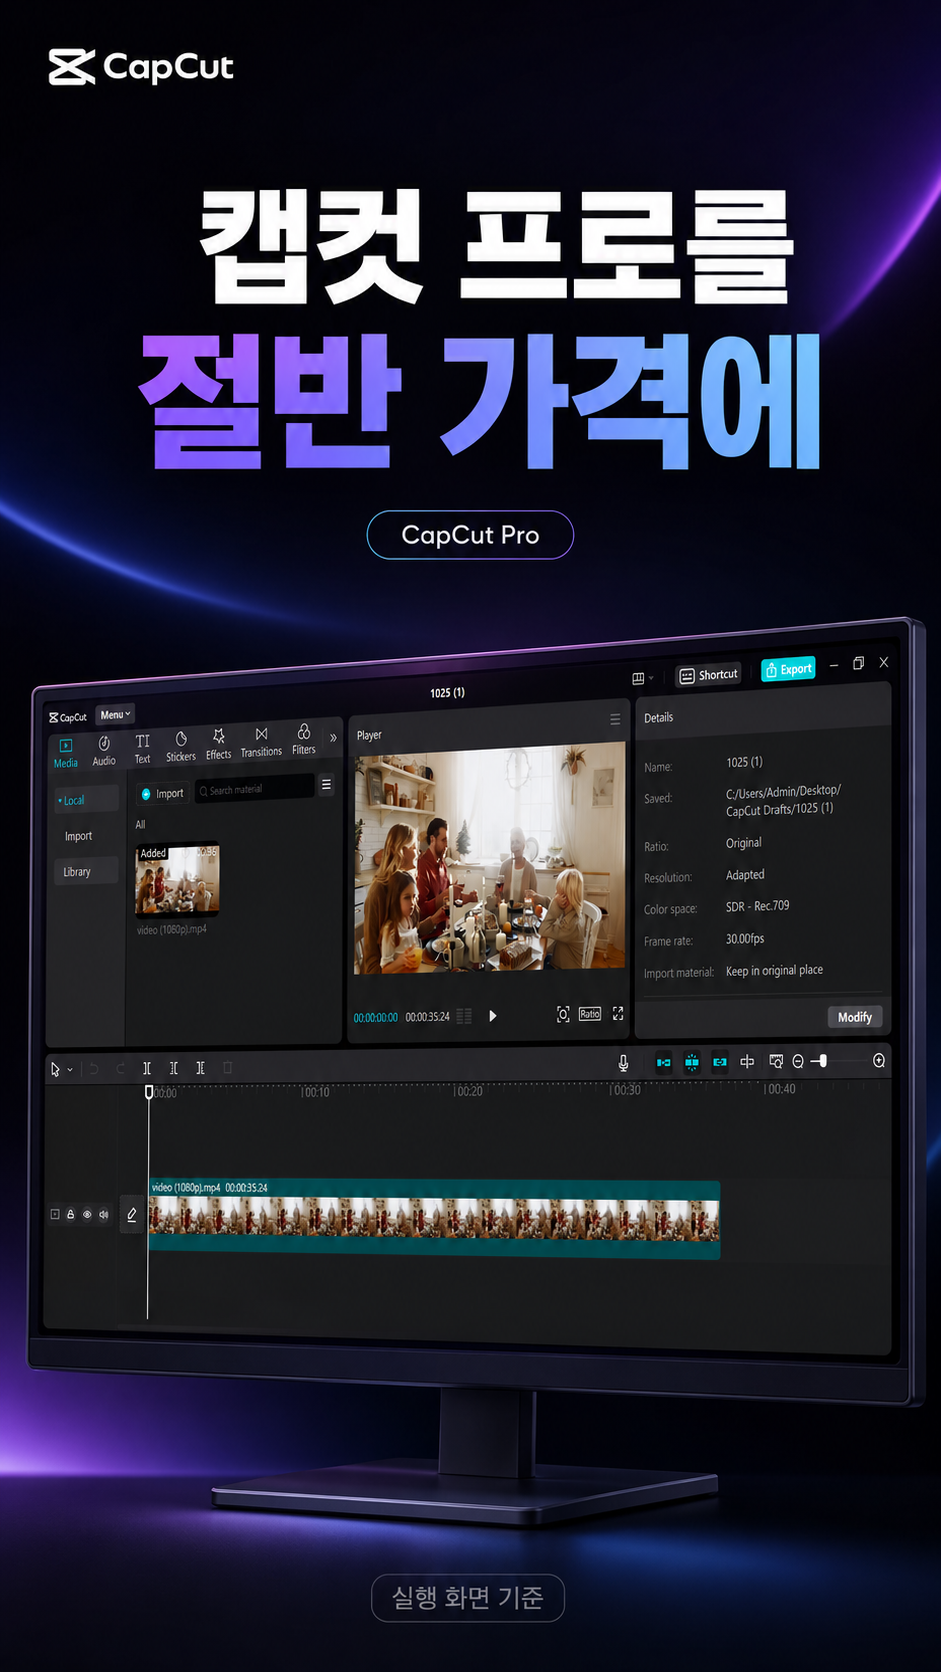
Task: Click the Keep in original place value
Action: pos(774,970)
